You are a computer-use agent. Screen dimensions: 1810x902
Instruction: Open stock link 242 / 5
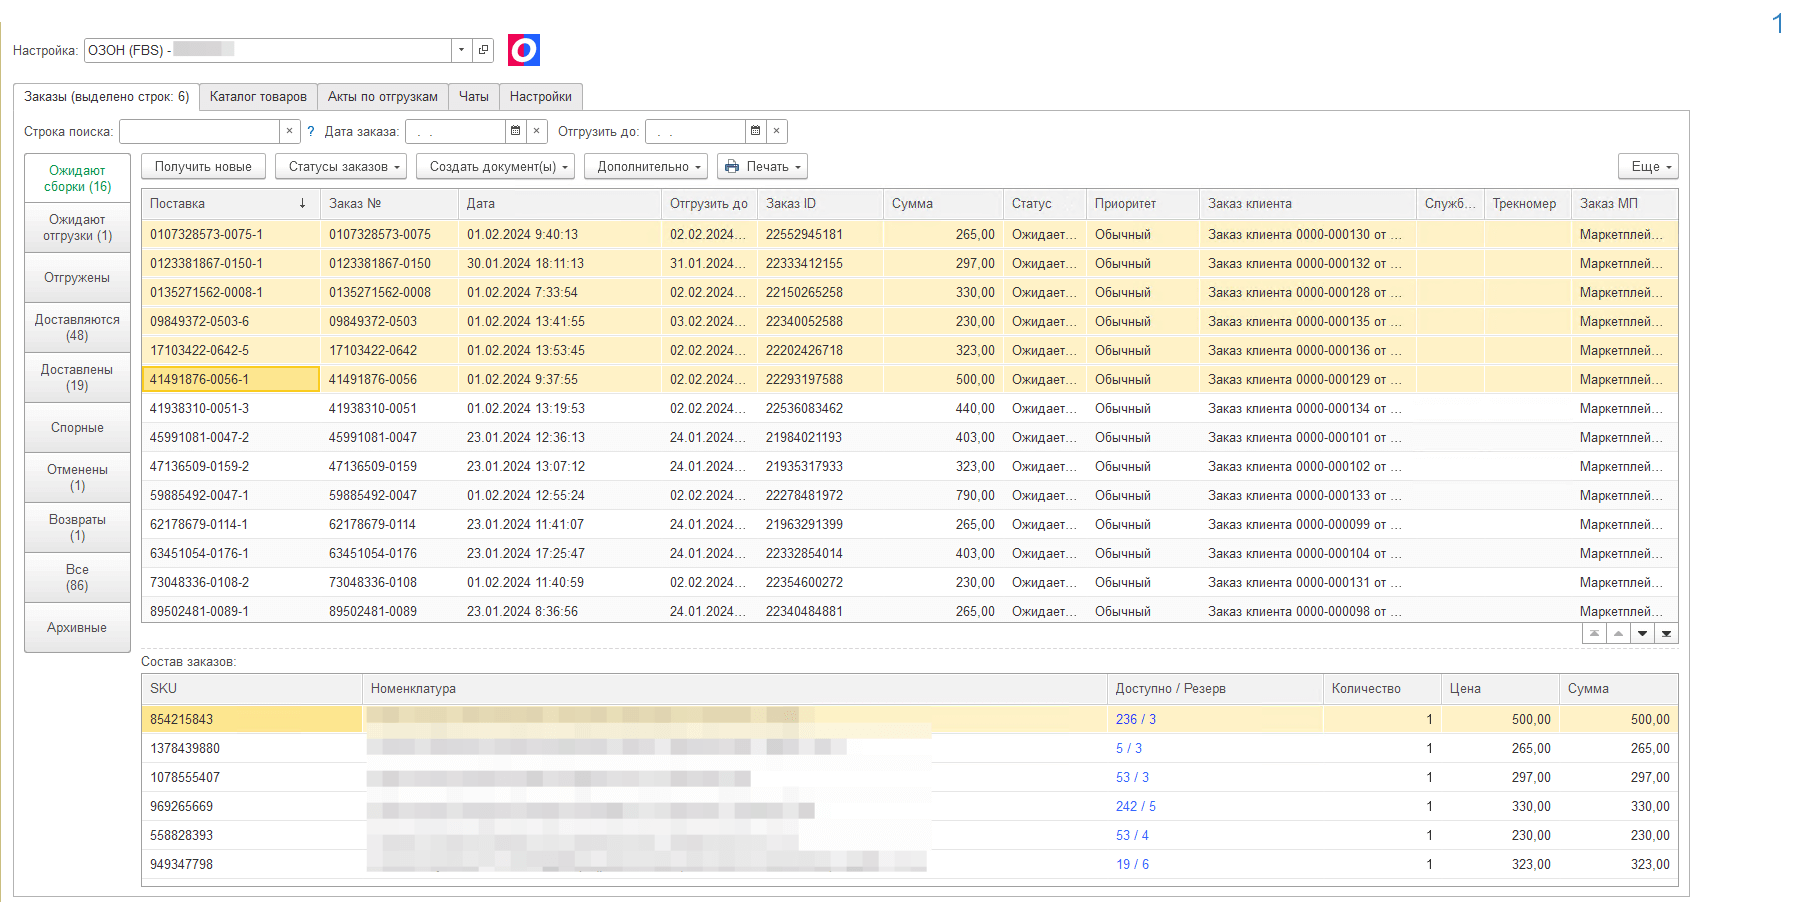tap(1136, 807)
